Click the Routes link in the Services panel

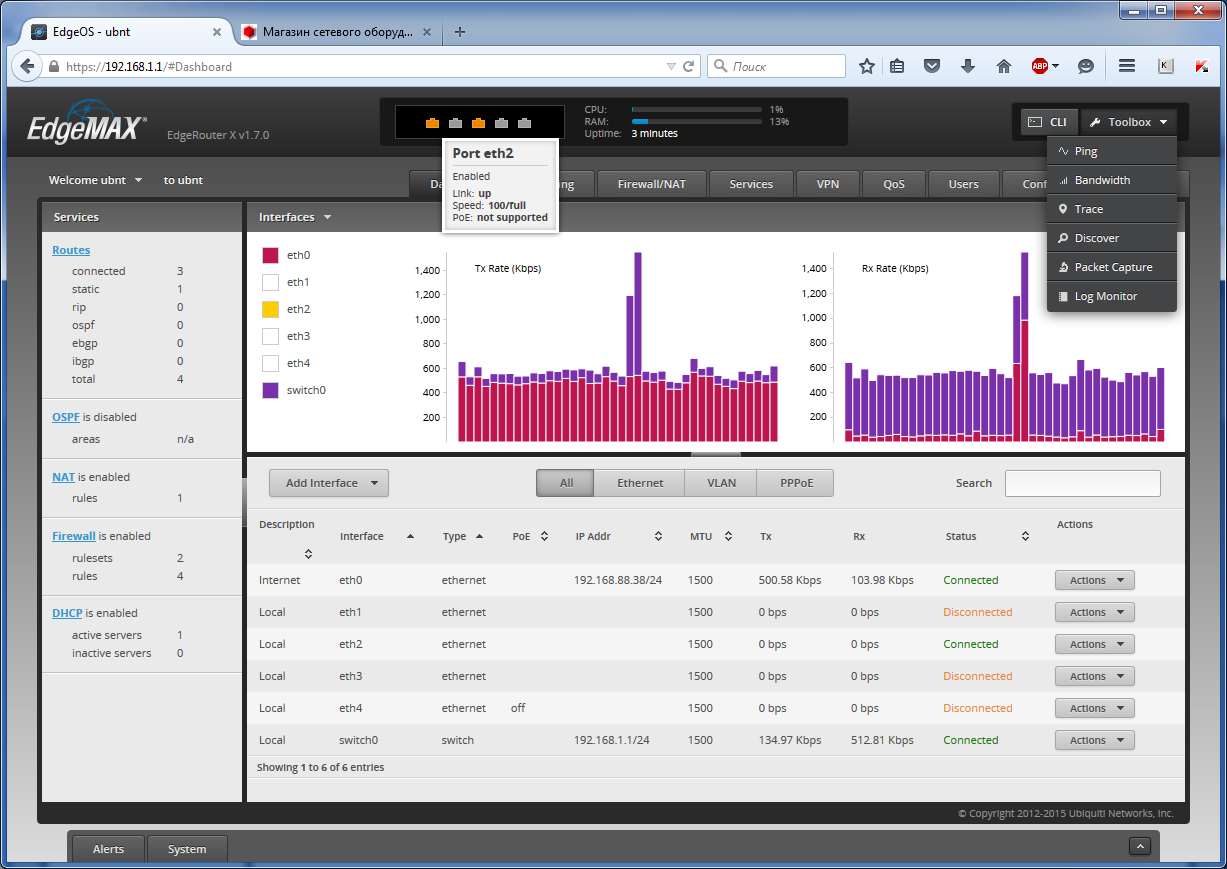pos(70,249)
